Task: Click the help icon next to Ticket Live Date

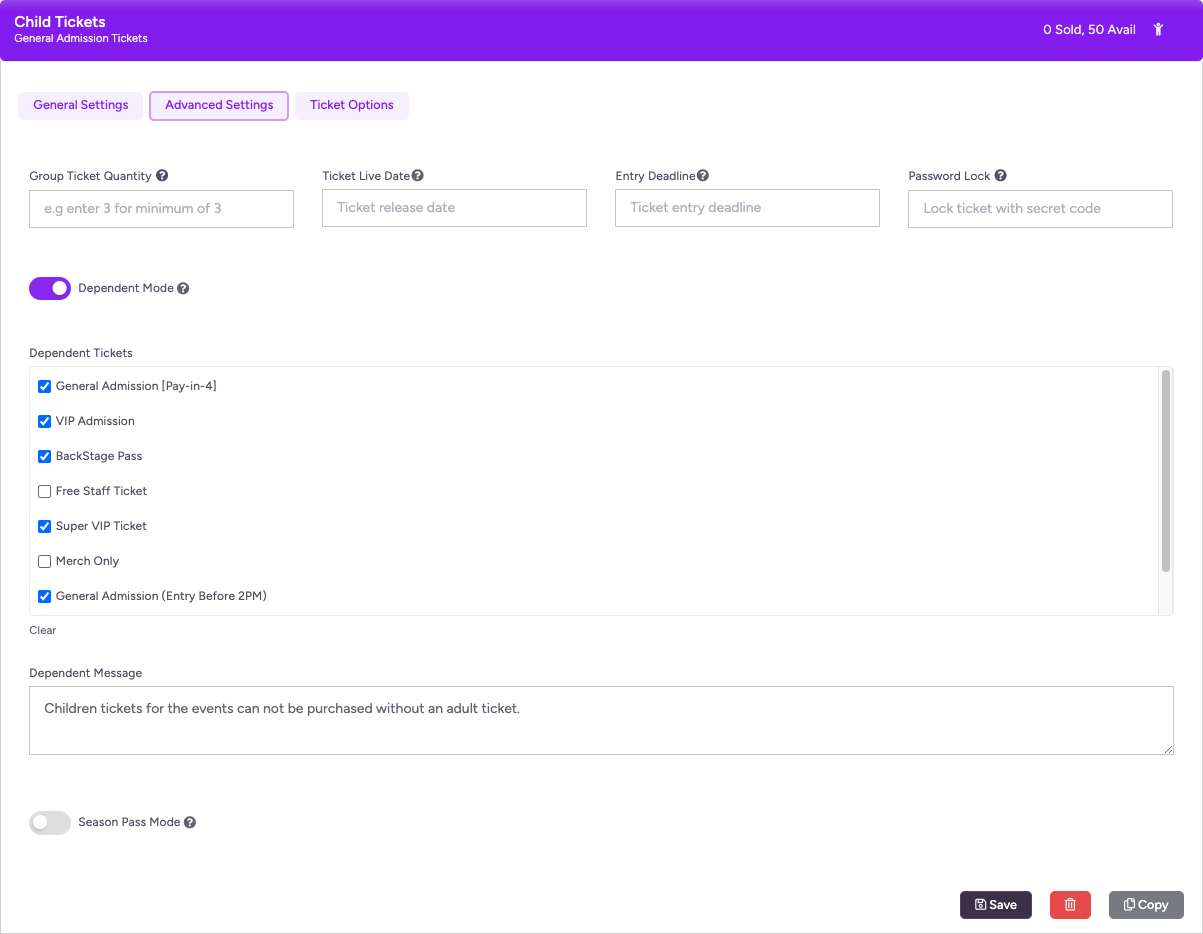Action: [418, 176]
